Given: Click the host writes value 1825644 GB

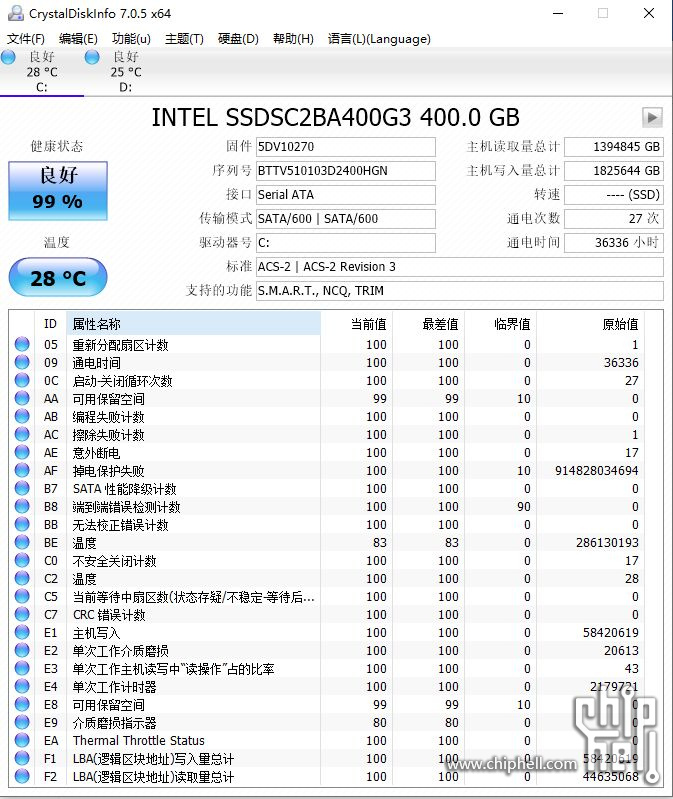Looking at the screenshot, I should [x=614, y=171].
